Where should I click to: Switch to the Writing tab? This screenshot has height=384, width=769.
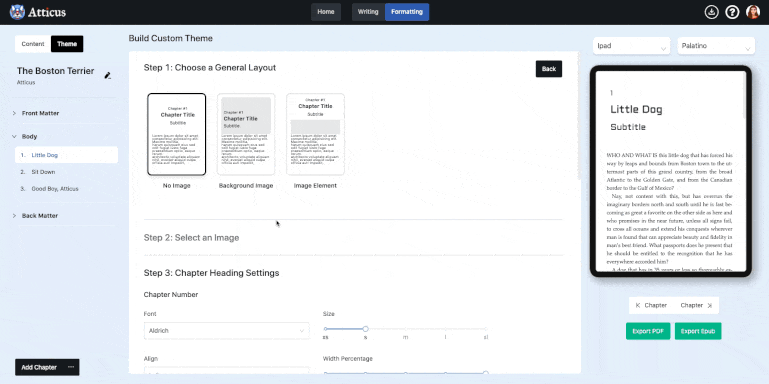[x=368, y=12]
